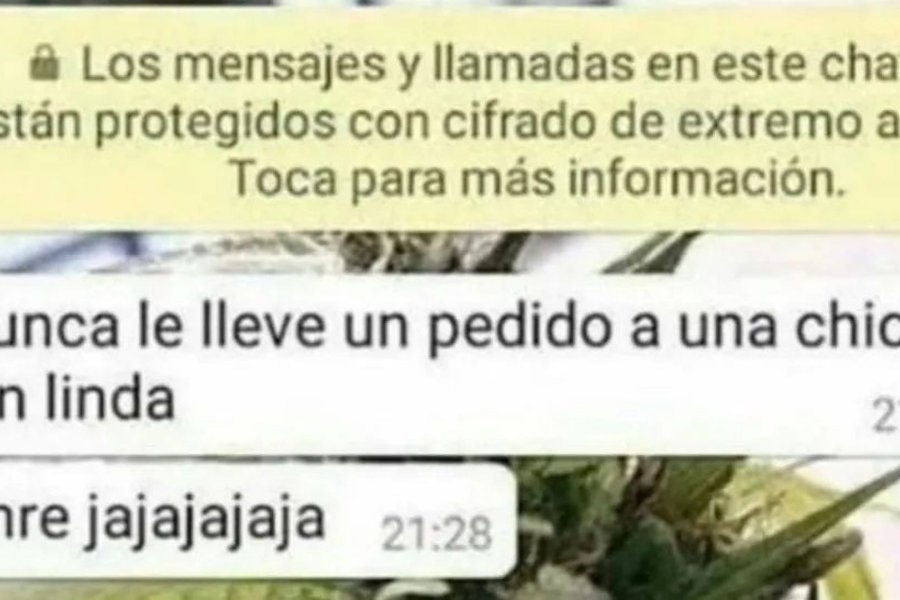This screenshot has height=600, width=900.
Task: Click the 21:28 message timestamp
Action: coord(437,533)
